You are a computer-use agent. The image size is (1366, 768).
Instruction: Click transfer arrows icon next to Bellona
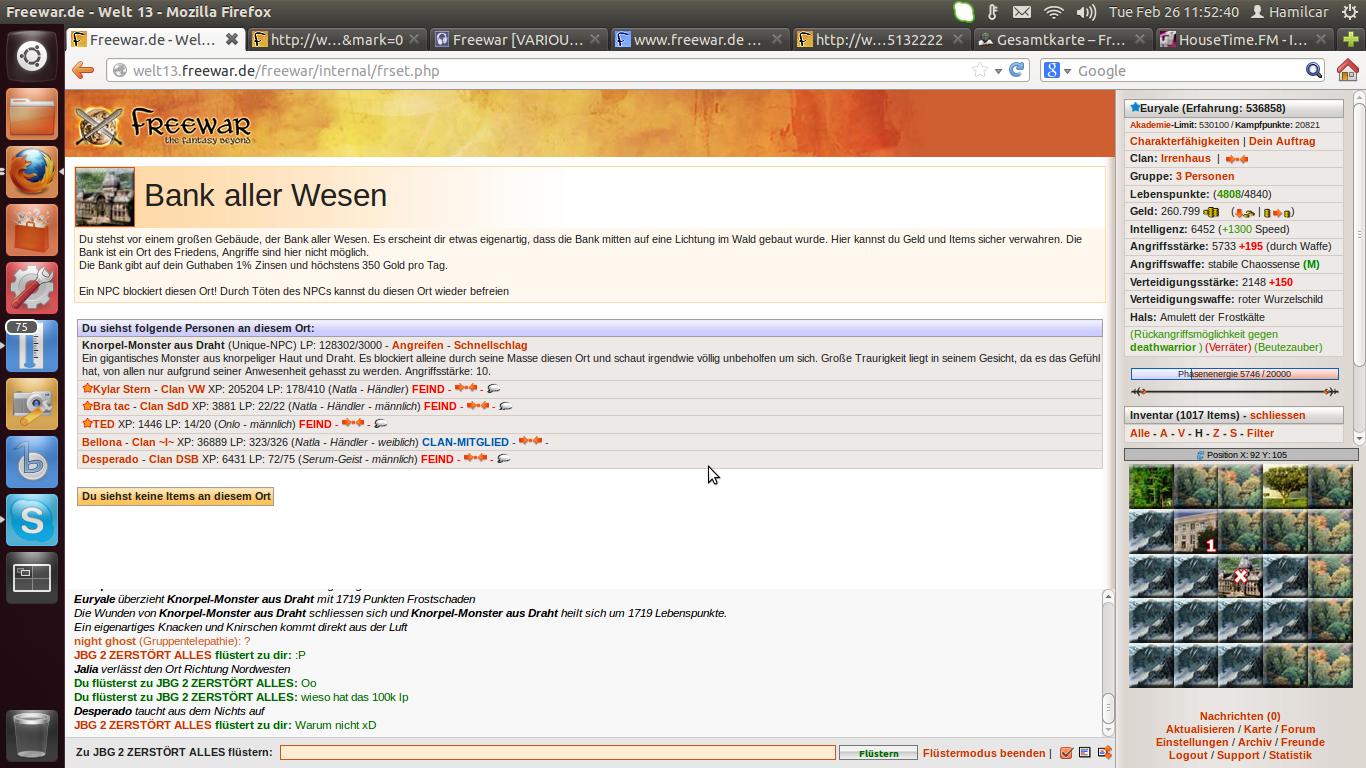[530, 441]
